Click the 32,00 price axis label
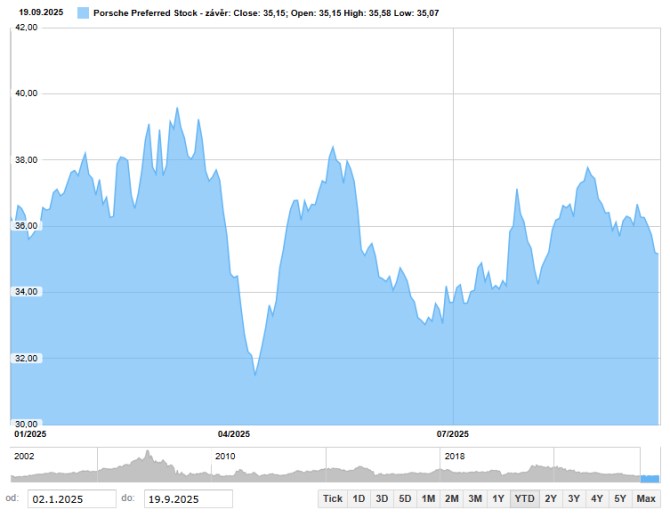Screen dimensions: 670x526 pyautogui.click(x=26, y=358)
